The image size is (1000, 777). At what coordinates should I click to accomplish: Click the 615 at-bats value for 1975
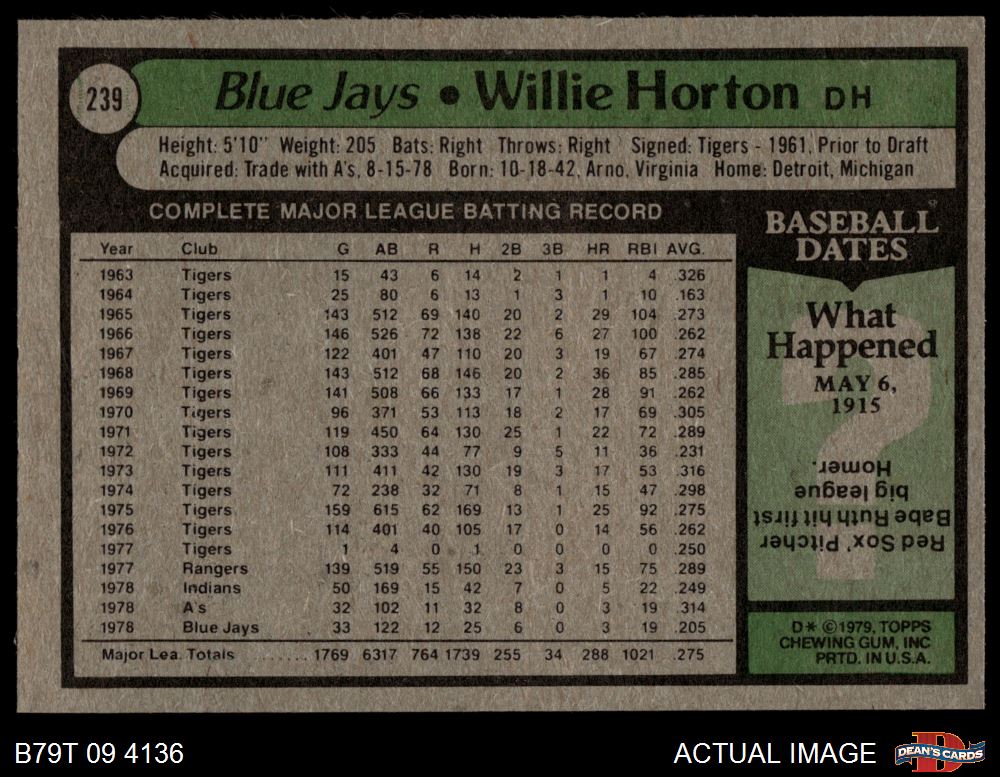click(x=385, y=510)
